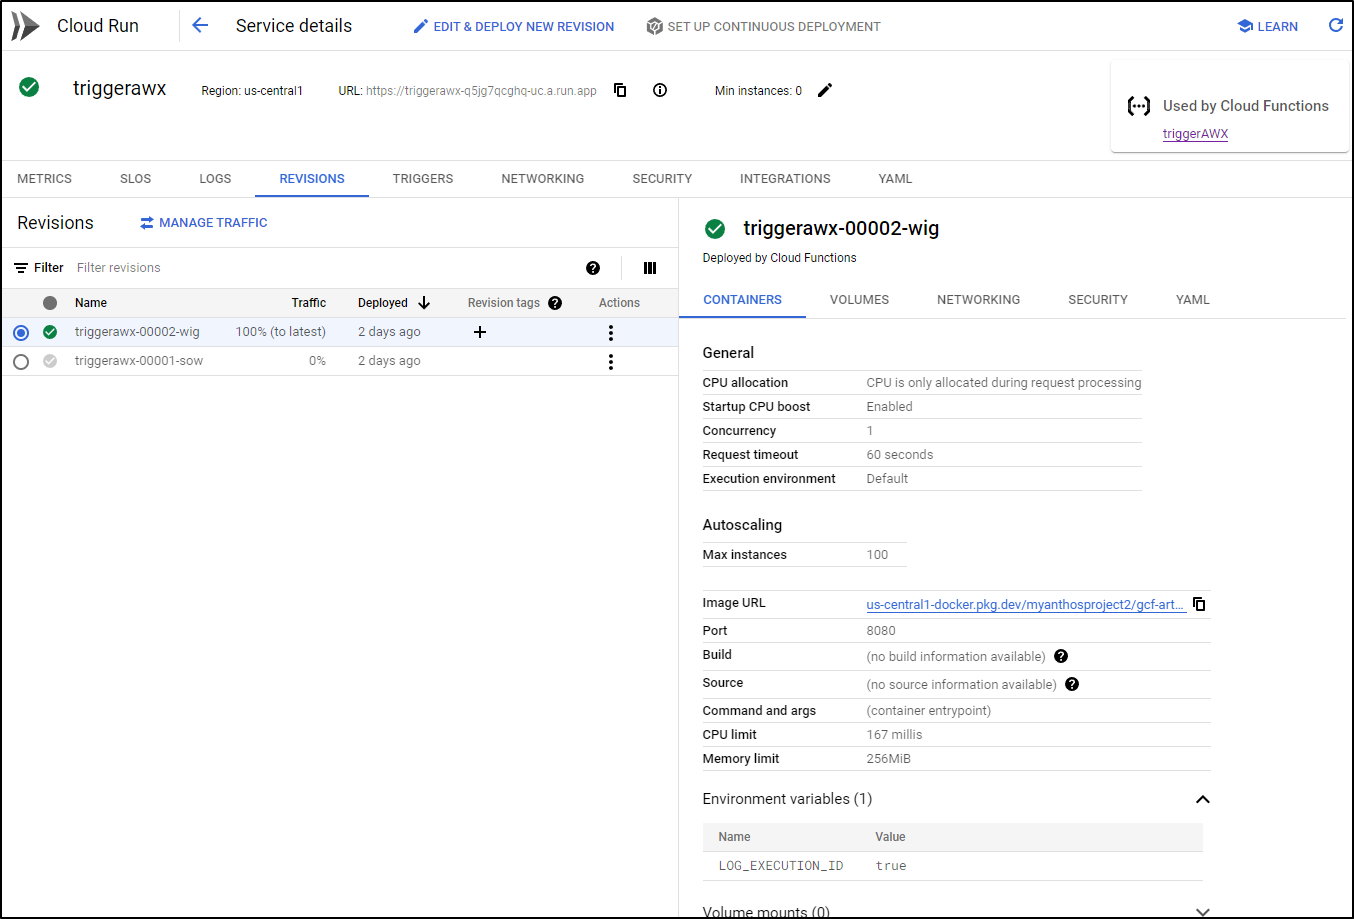
Task: Click the triggerawx-00001-sow revision name
Action: click(x=139, y=361)
